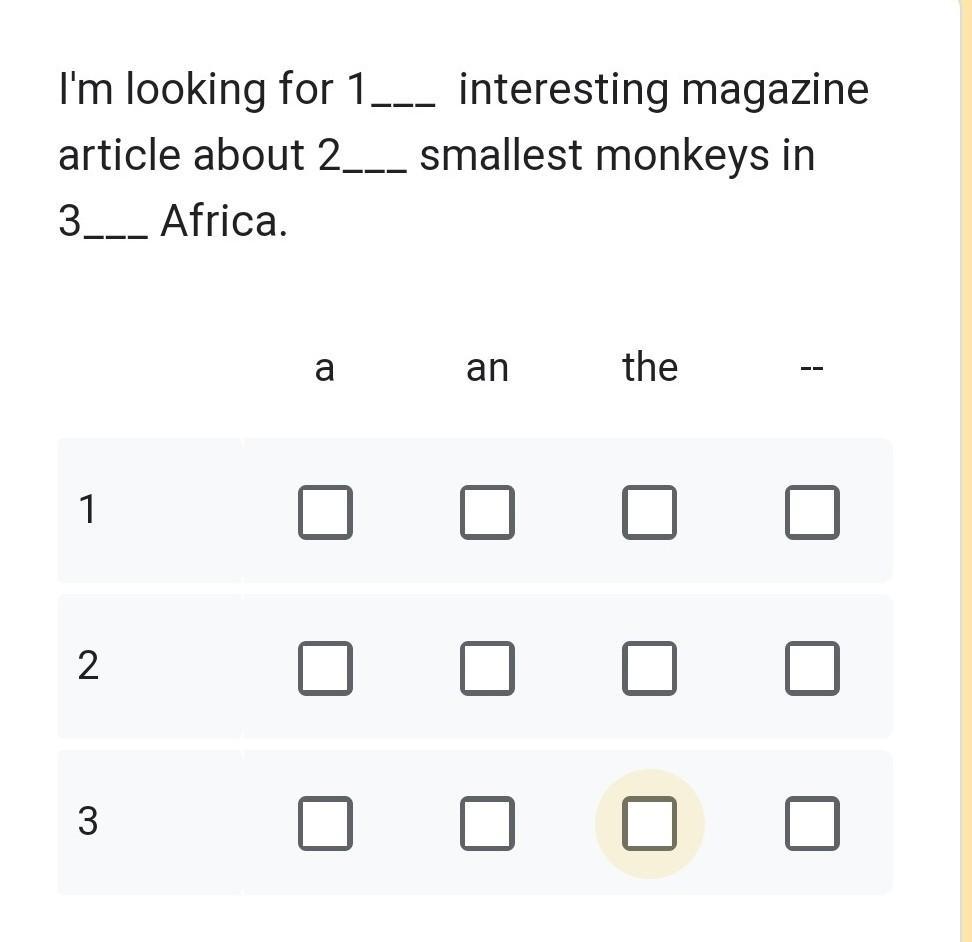The height and width of the screenshot is (942, 972).
Task: Check 'a' for blank 3
Action: (325, 823)
